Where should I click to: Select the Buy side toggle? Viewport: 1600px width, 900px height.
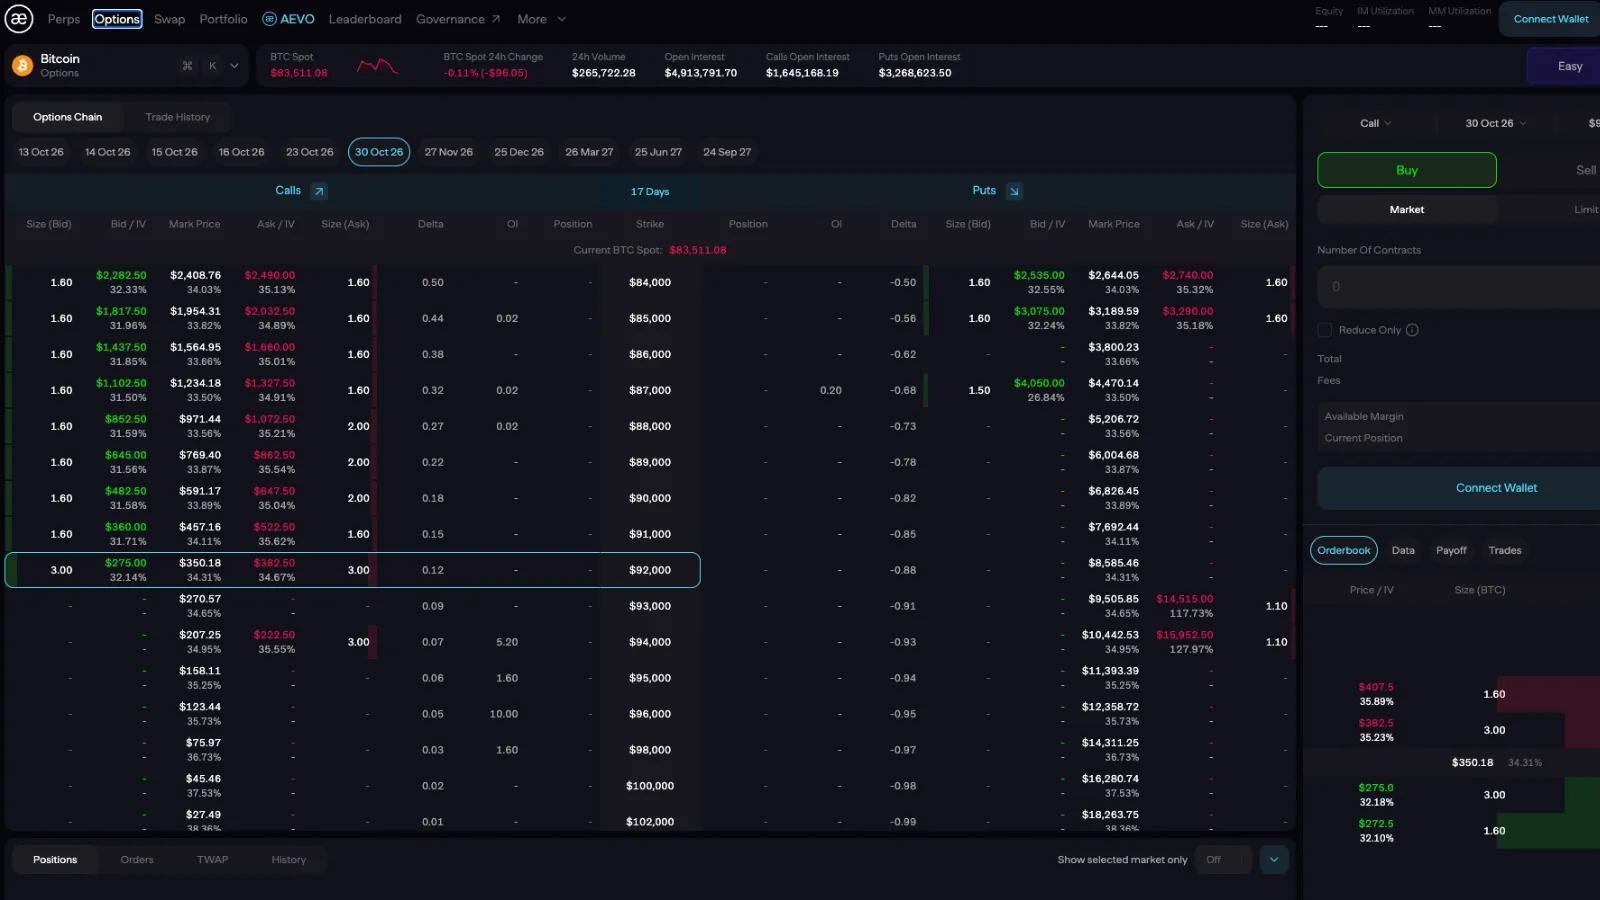[x=1406, y=170]
